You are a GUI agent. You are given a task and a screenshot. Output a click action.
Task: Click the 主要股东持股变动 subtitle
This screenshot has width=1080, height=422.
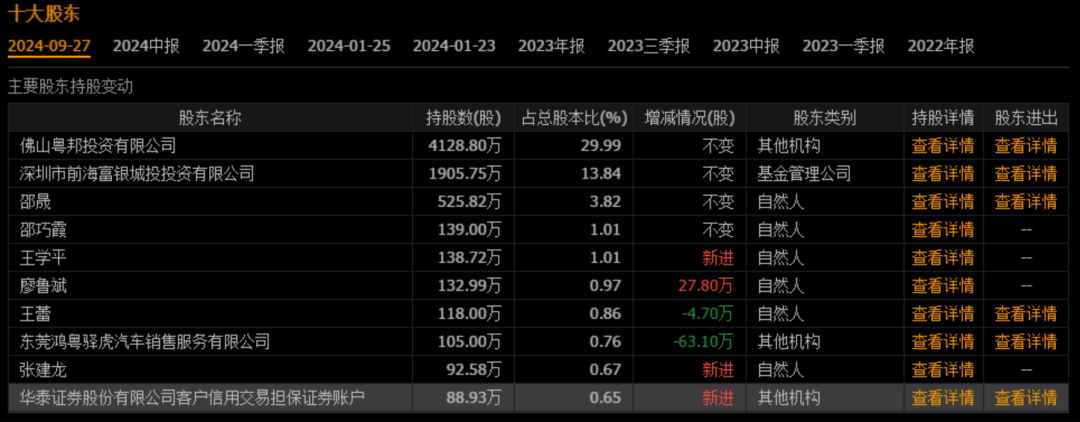pyautogui.click(x=70, y=87)
